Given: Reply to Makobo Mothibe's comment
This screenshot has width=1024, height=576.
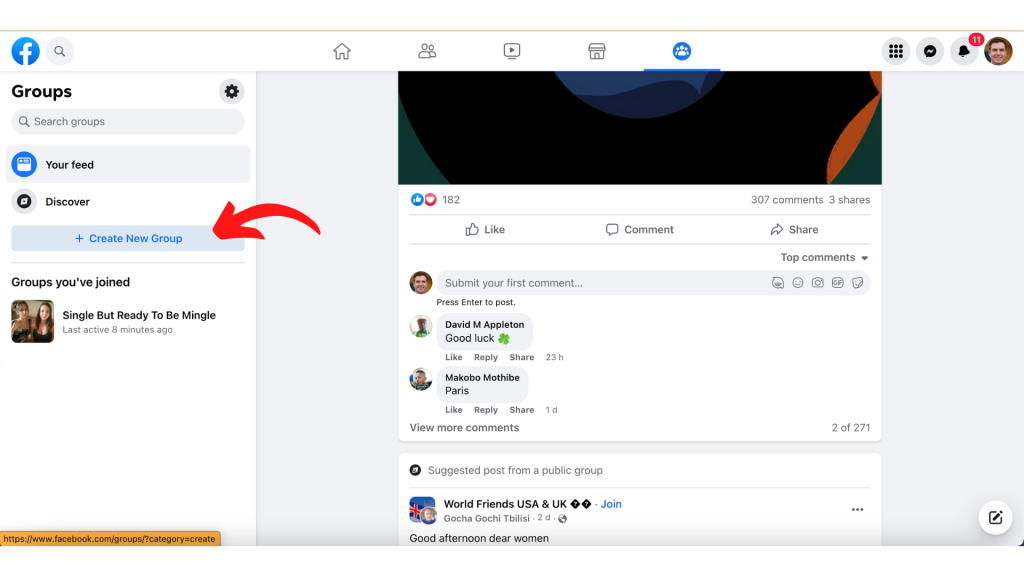Looking at the screenshot, I should click(x=486, y=410).
